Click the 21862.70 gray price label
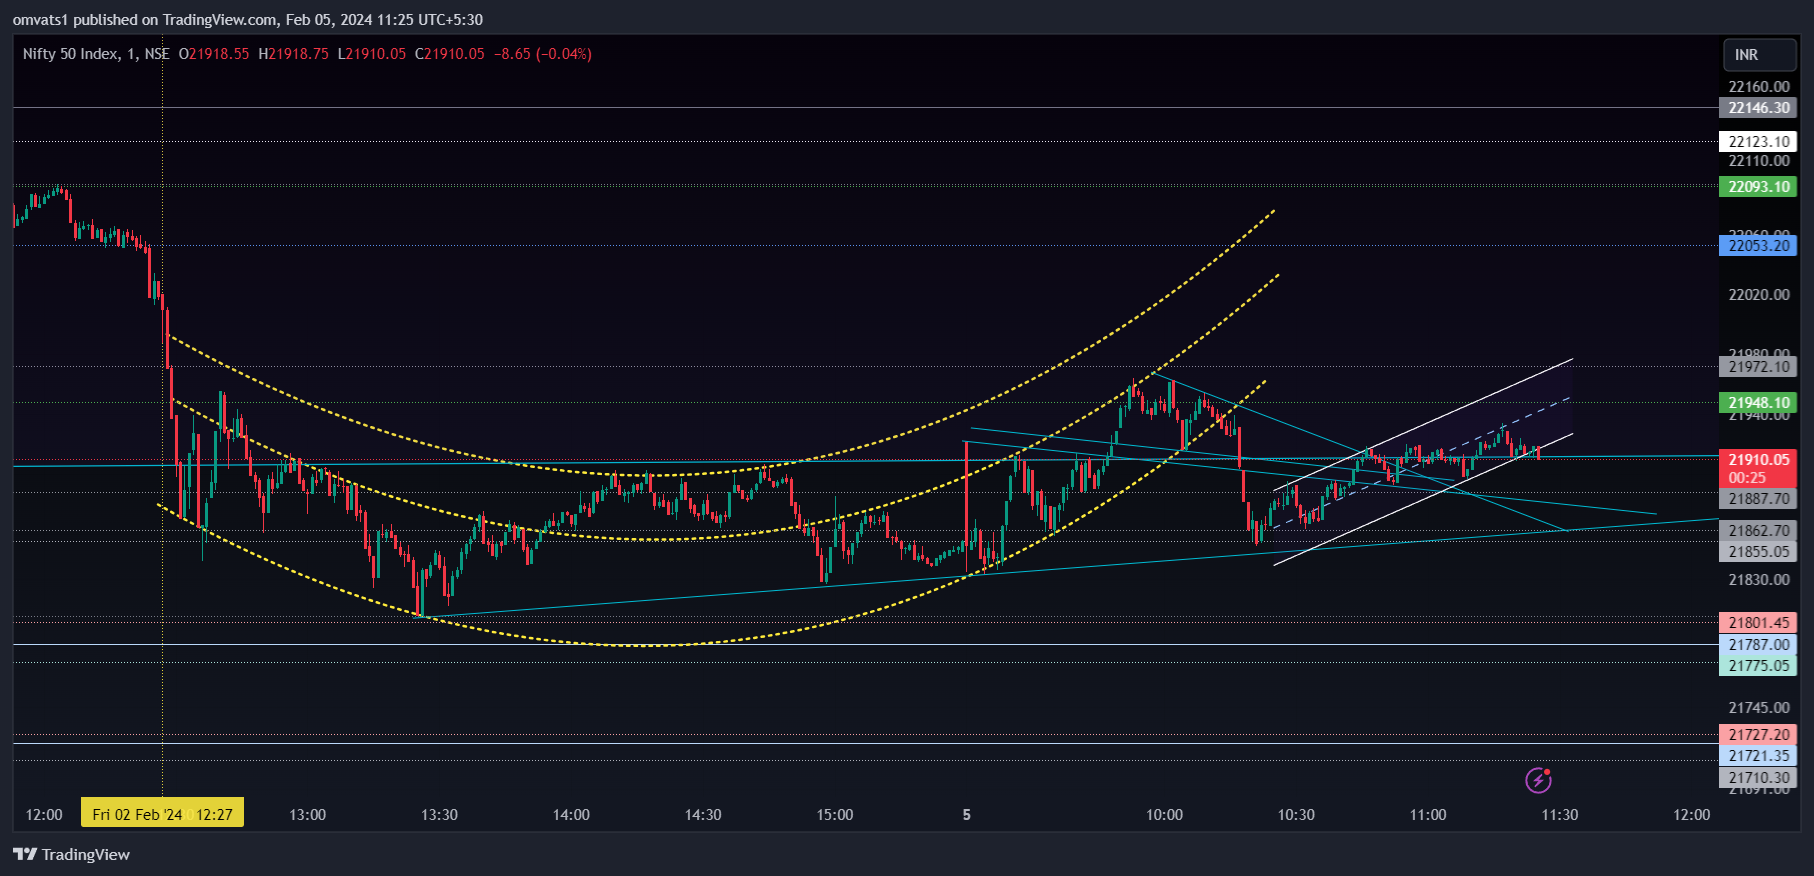This screenshot has width=1814, height=876. [x=1758, y=531]
